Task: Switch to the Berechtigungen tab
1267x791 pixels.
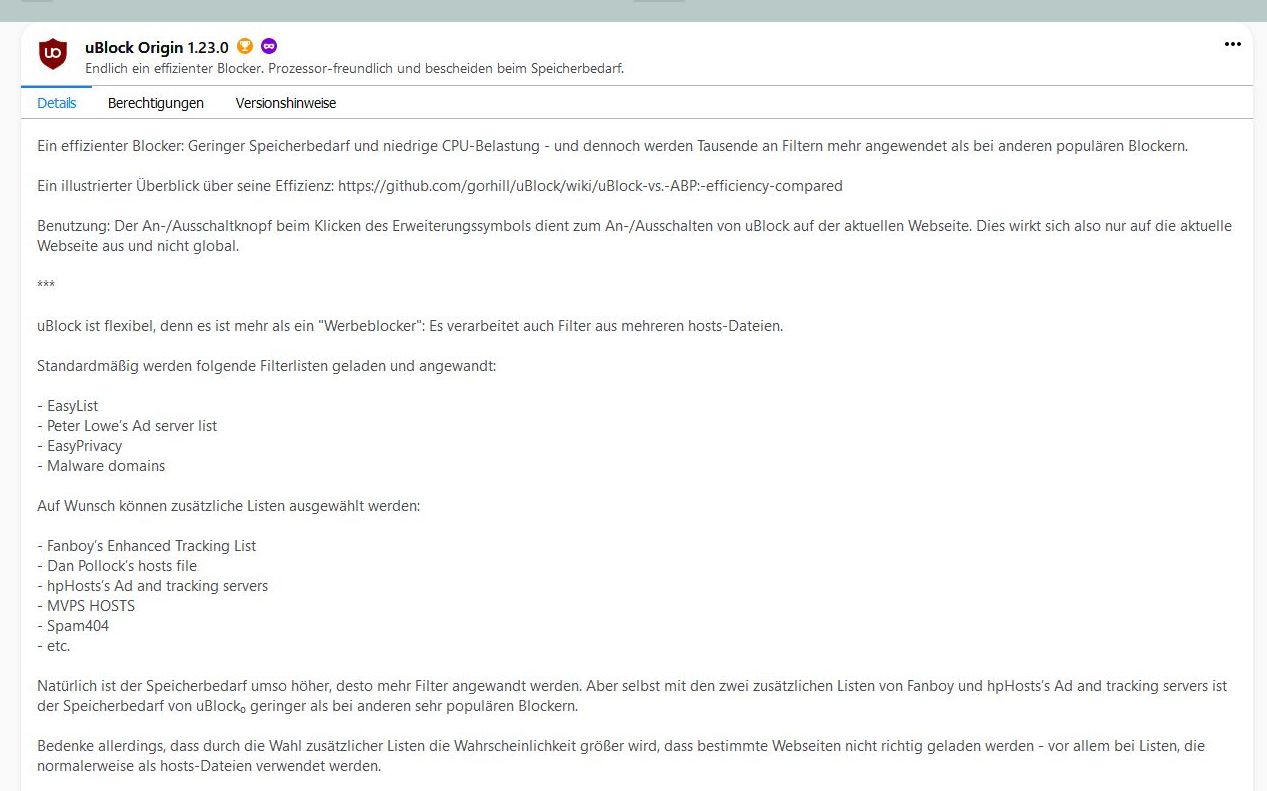Action: 156,103
